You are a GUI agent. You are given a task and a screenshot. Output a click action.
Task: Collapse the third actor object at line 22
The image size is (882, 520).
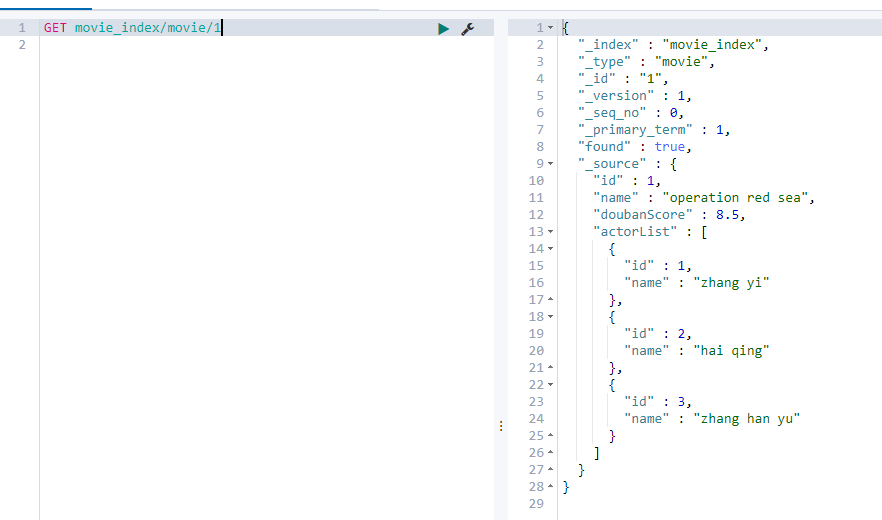pos(551,385)
